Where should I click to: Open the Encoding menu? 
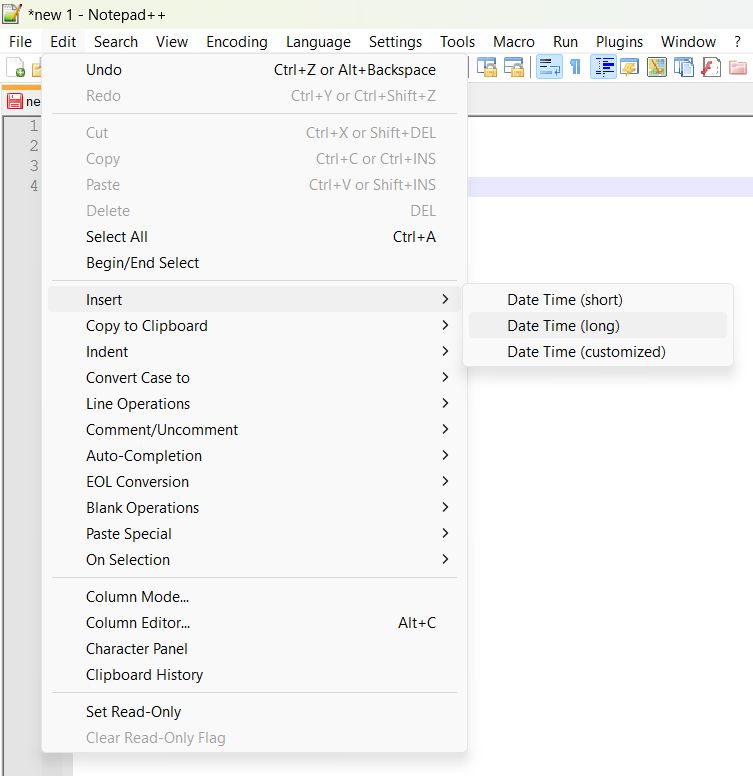[236, 42]
